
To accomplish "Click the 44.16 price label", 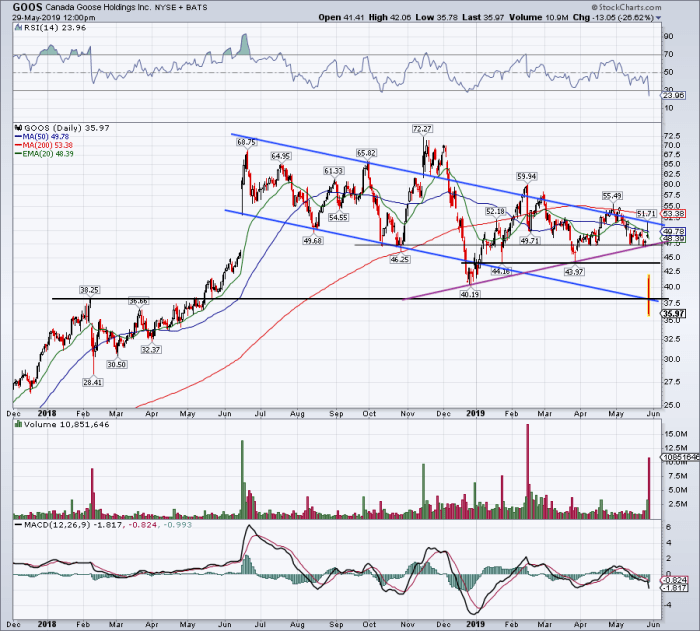I will [x=500, y=271].
